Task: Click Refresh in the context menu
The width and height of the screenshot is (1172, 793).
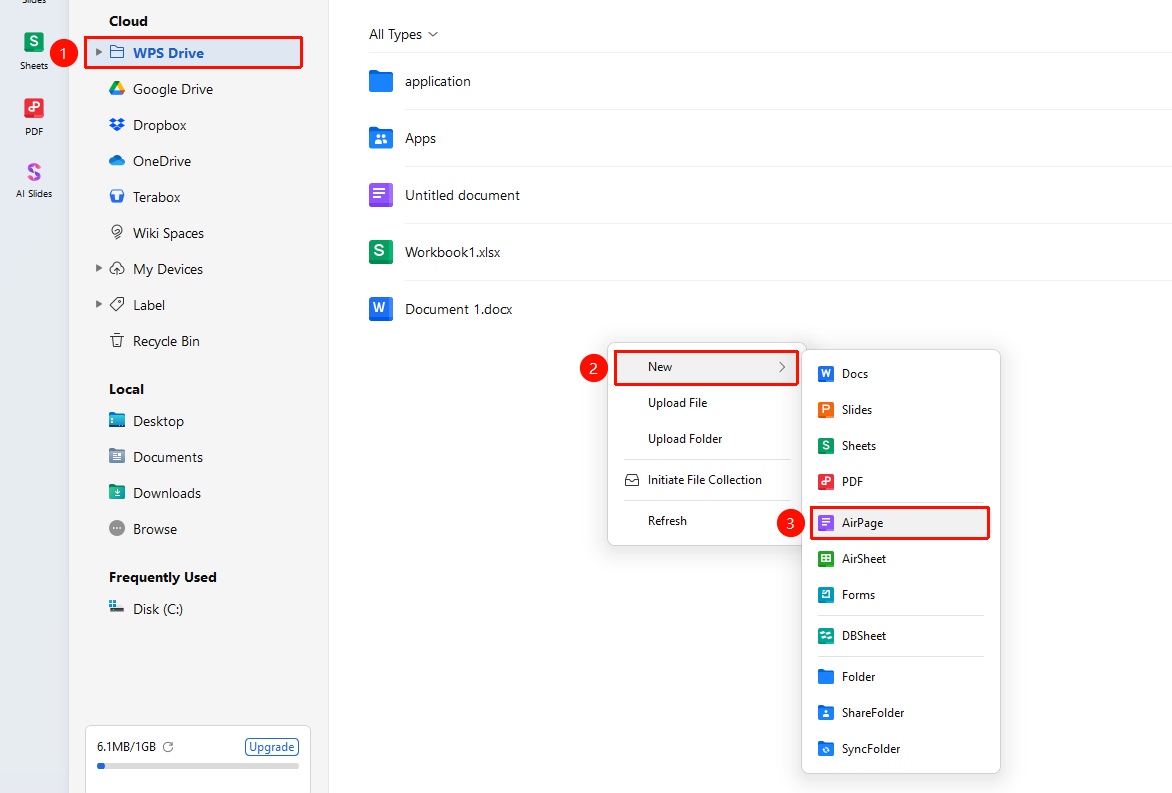Action: 706,521
